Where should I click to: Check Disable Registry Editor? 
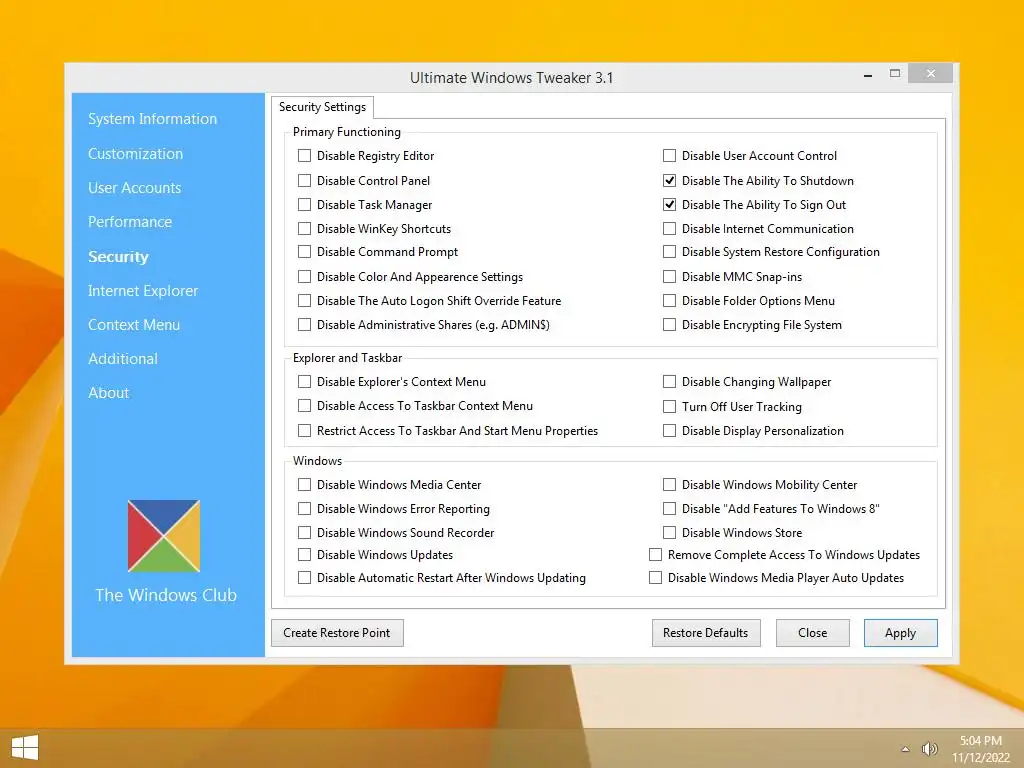click(x=304, y=155)
